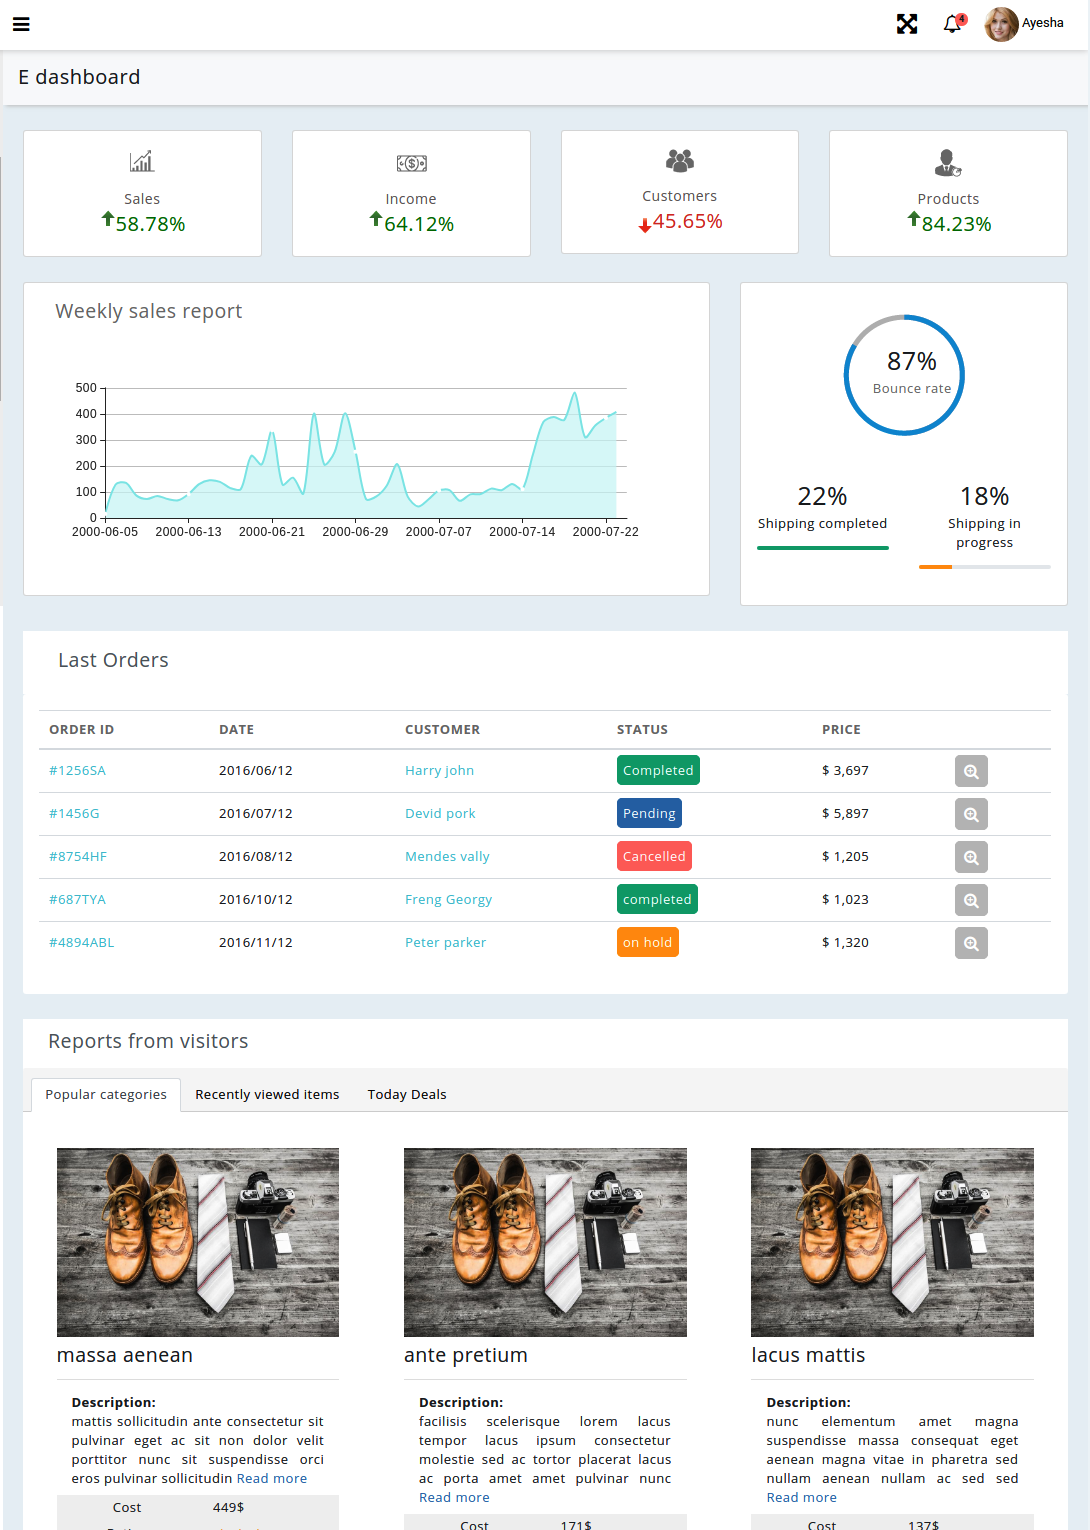Viewport: 1090px width, 1530px height.
Task: Open the massa aenean product image
Action: [x=198, y=1242]
